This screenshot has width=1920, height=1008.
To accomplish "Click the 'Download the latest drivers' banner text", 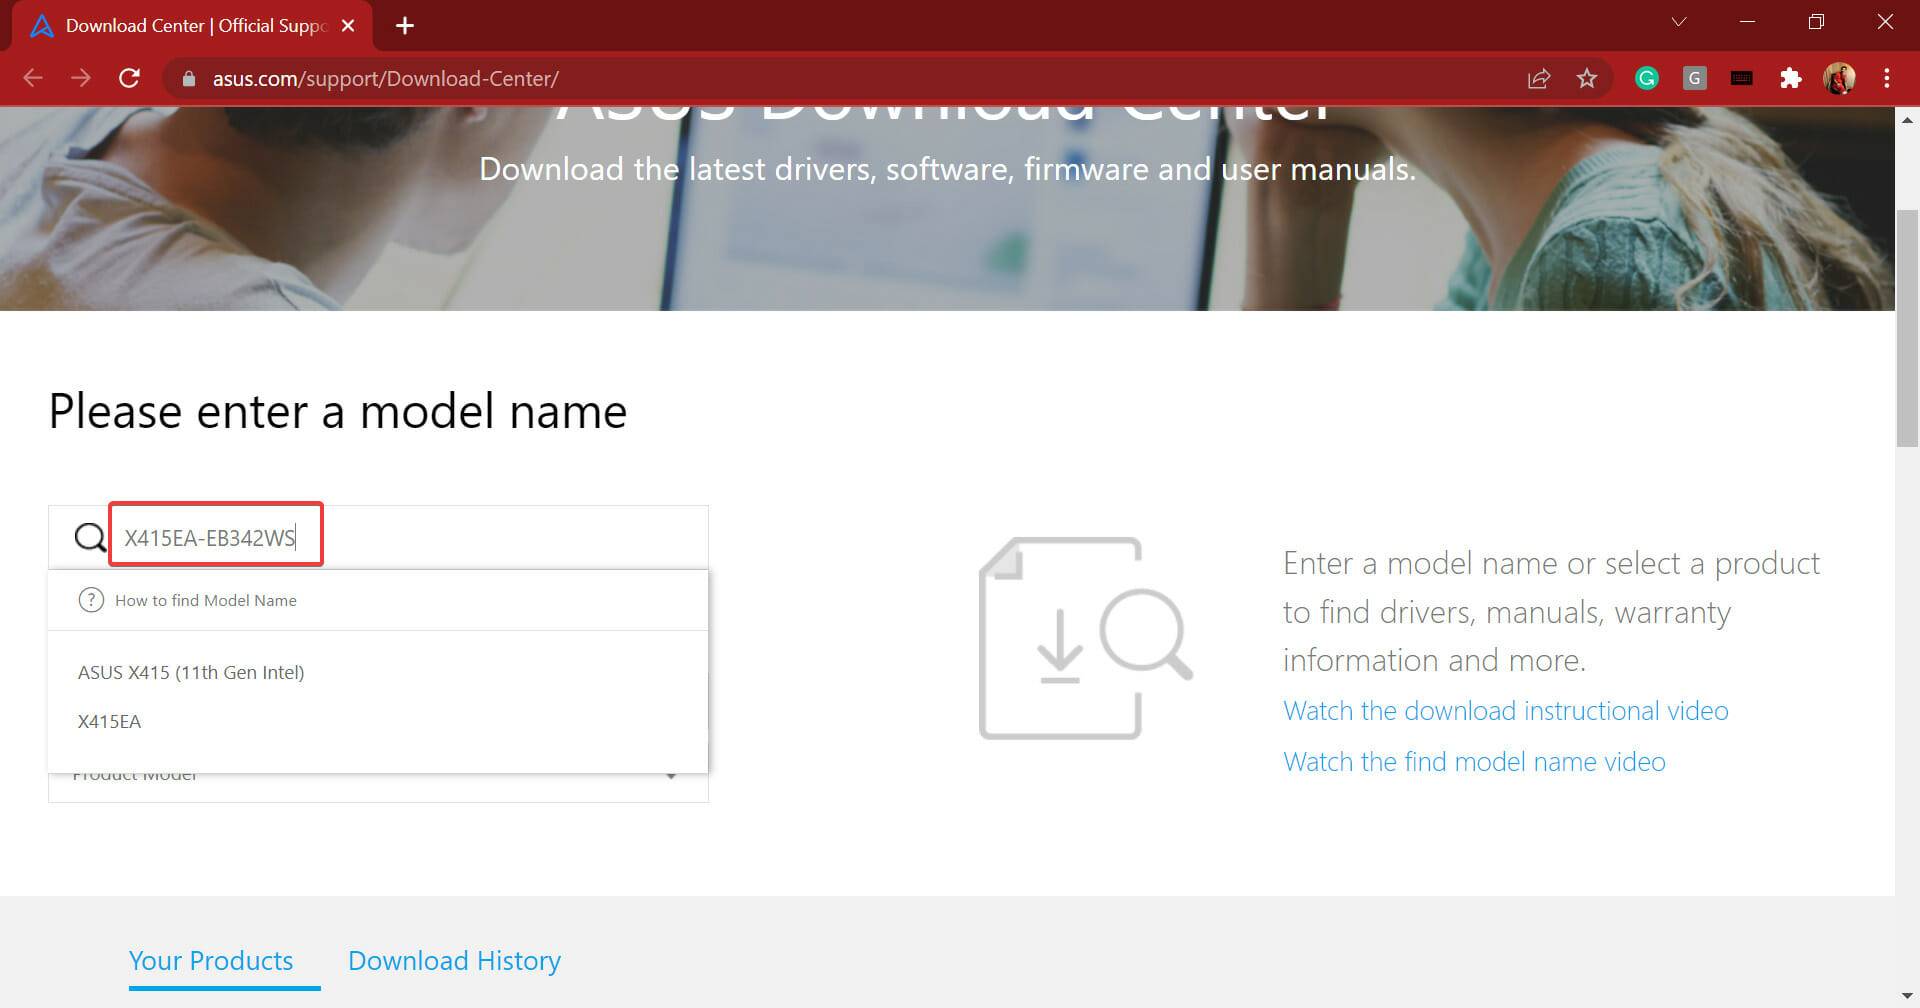I will (947, 169).
